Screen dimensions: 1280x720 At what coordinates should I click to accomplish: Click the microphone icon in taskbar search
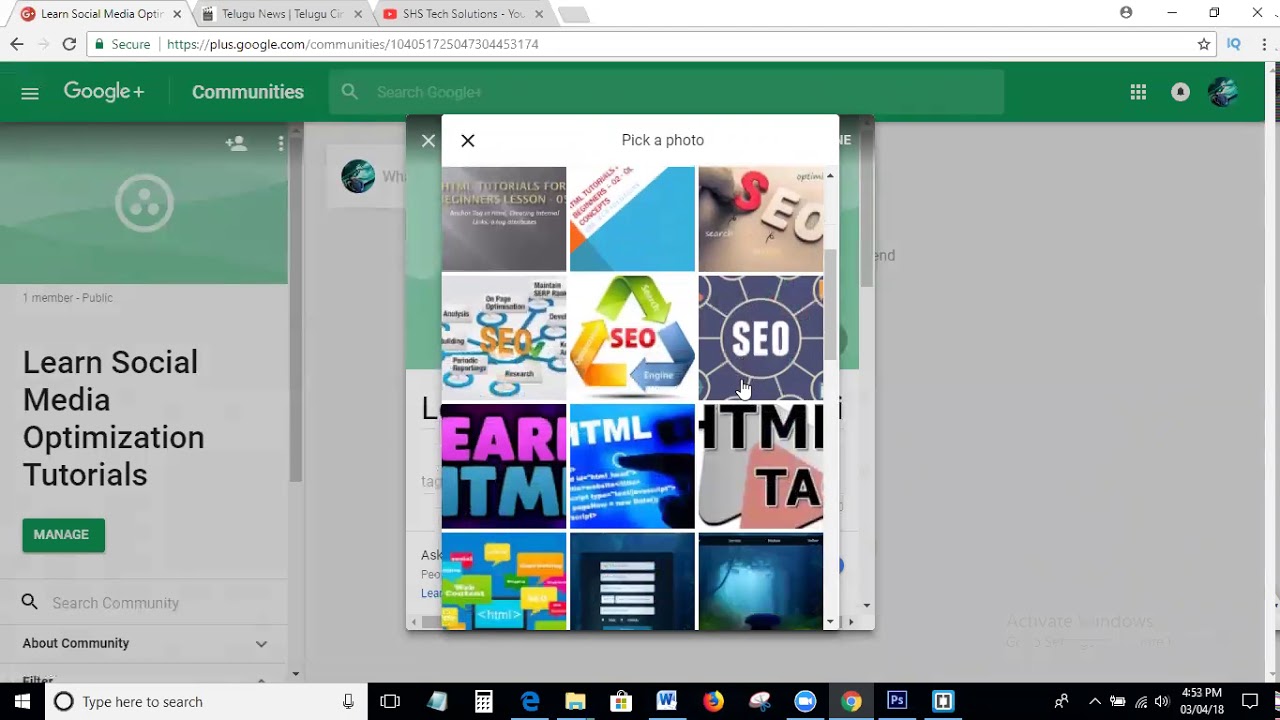tap(348, 701)
